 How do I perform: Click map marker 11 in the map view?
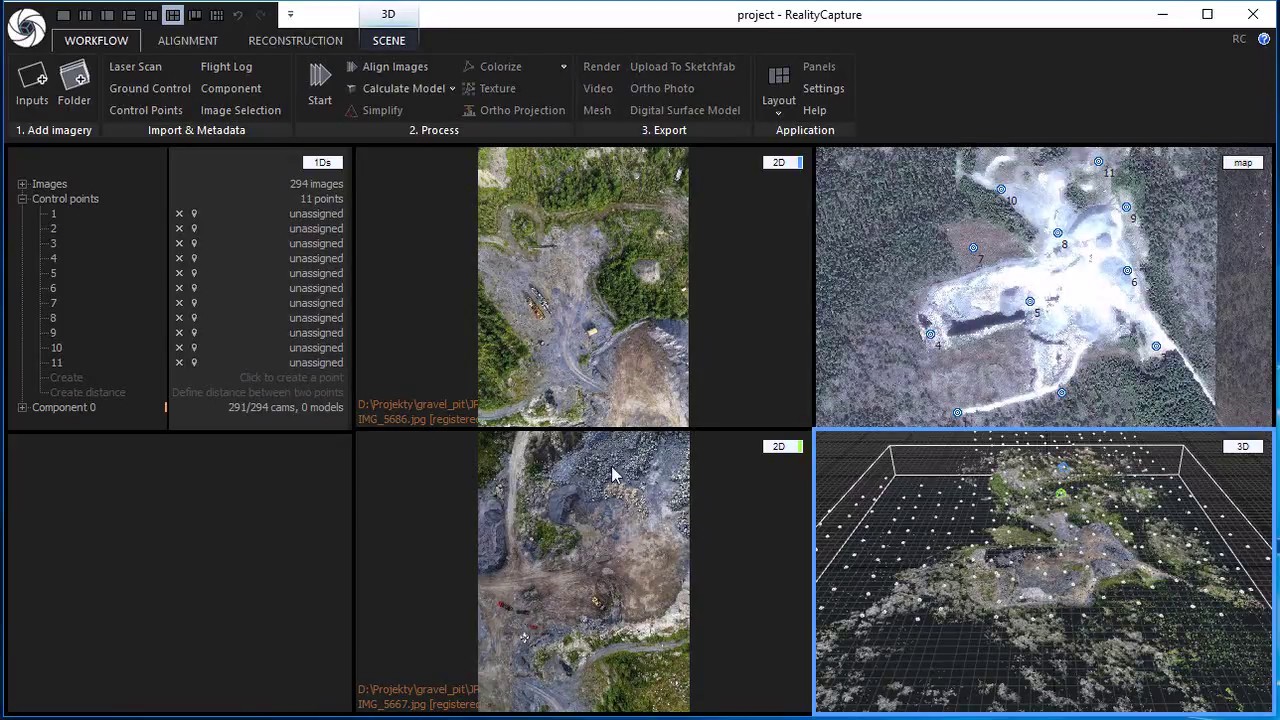(x=1098, y=161)
